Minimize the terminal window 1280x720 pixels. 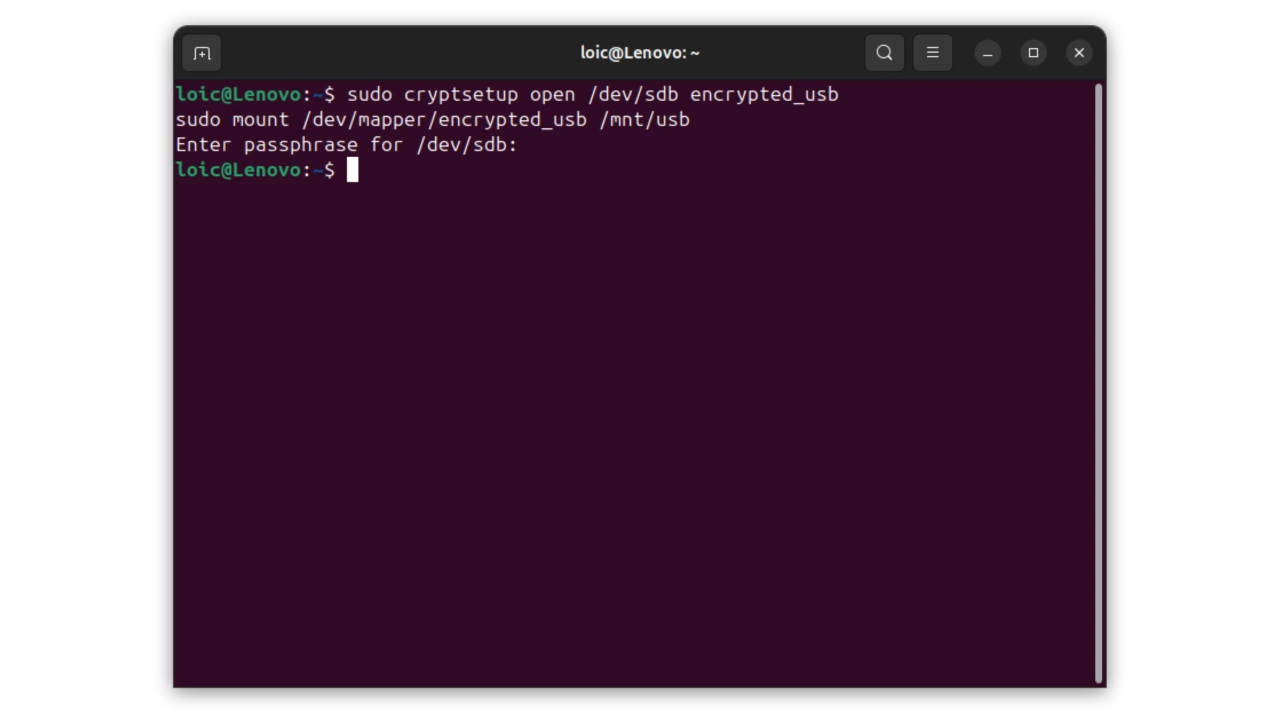point(987,53)
